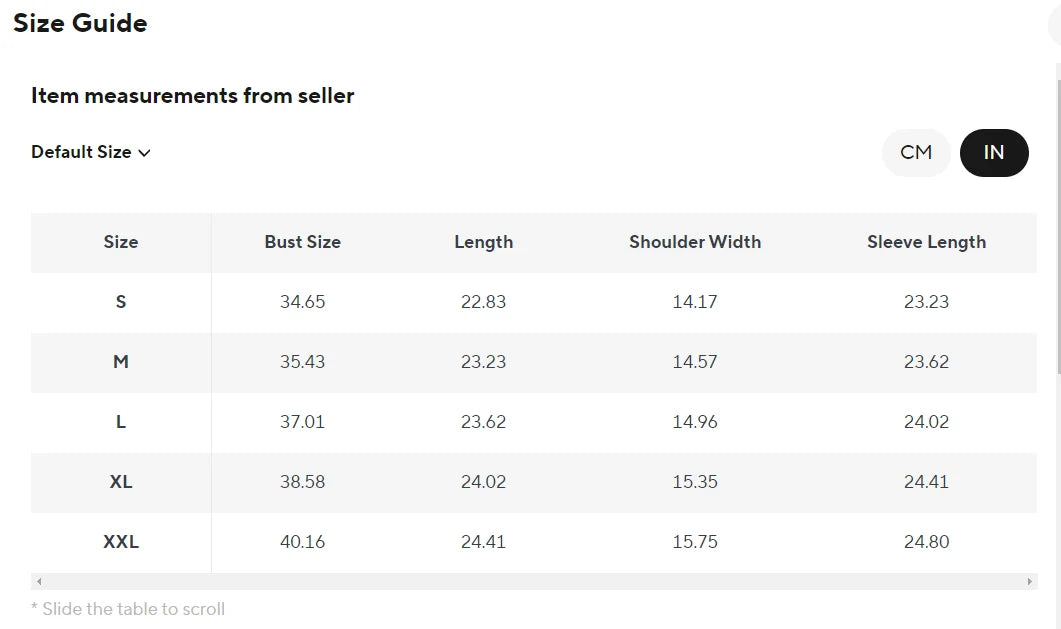Switch measurements to CM units
This screenshot has width=1061, height=629.
(x=915, y=153)
